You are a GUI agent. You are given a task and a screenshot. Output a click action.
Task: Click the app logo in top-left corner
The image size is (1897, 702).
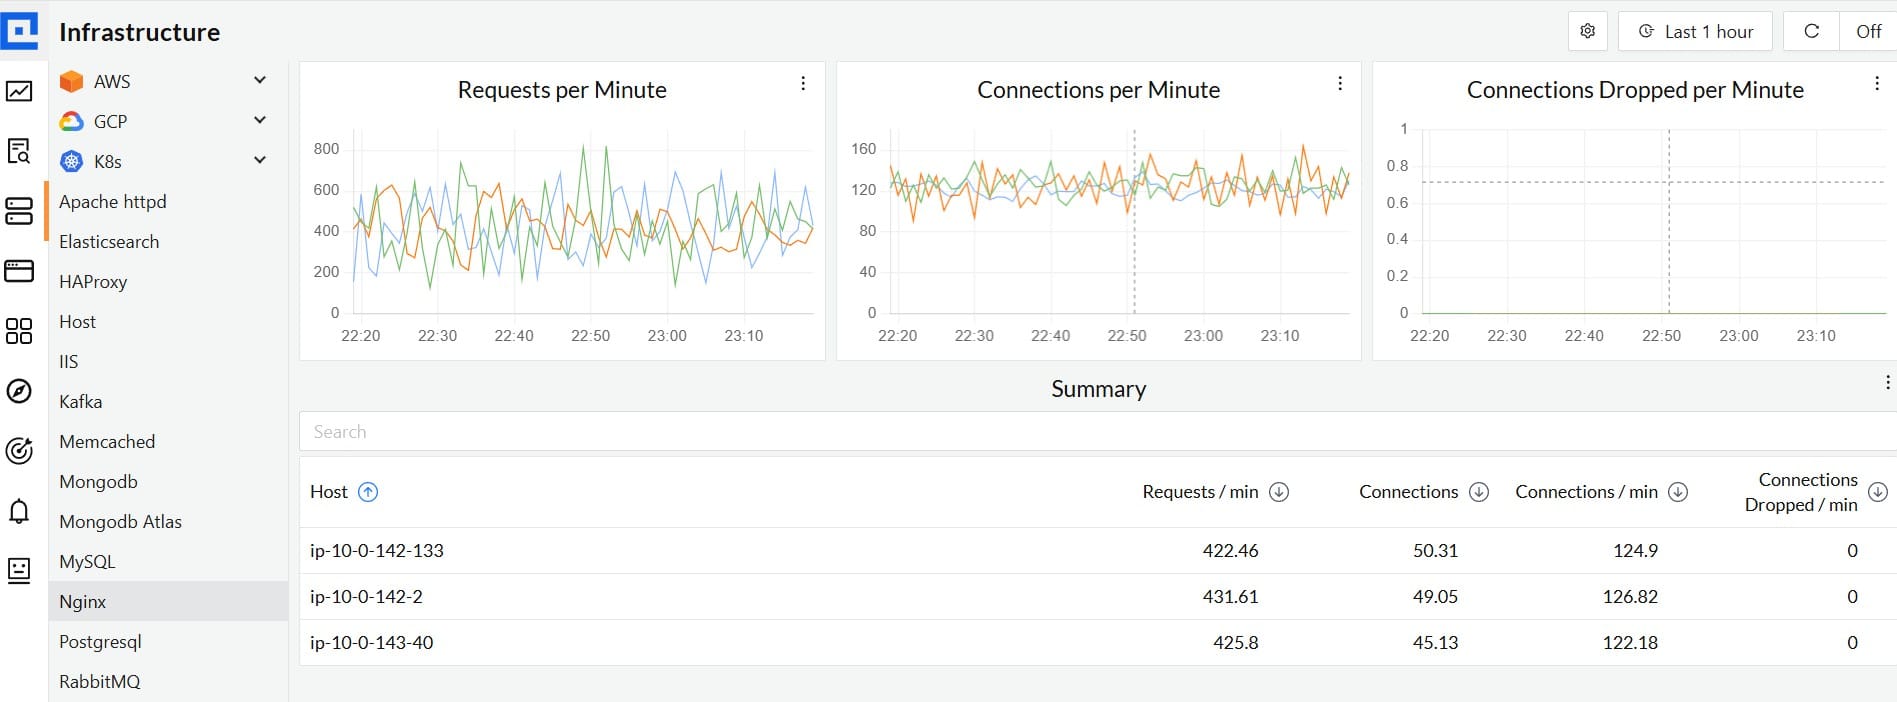[20, 30]
